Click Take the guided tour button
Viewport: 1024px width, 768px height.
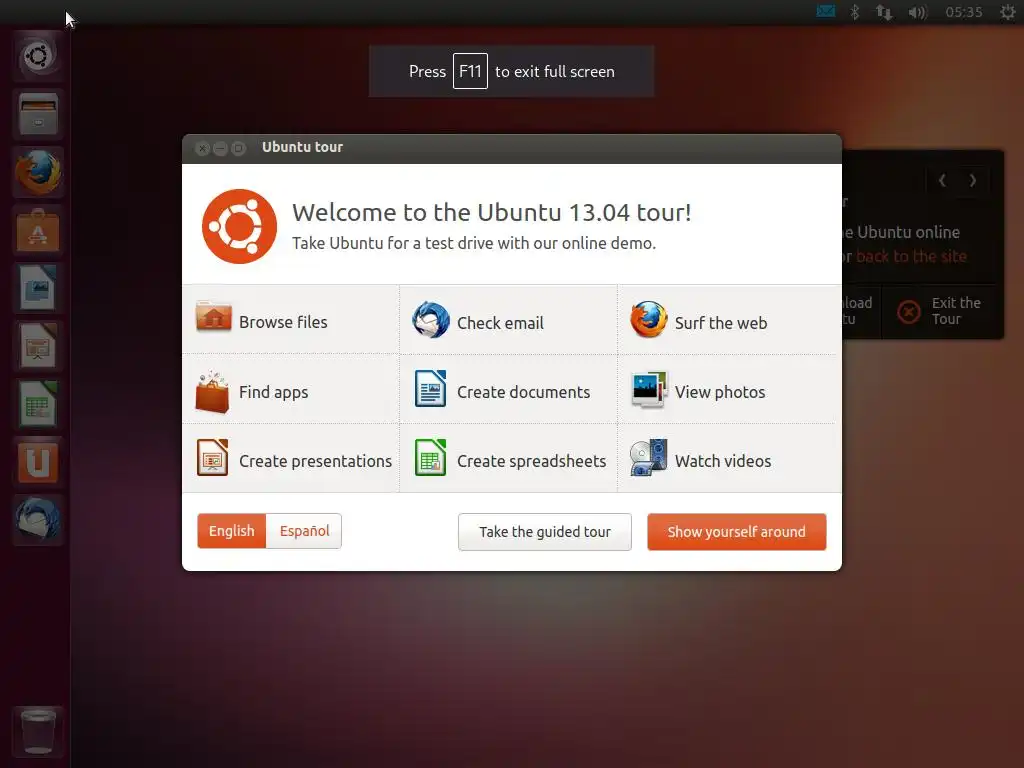pos(545,532)
